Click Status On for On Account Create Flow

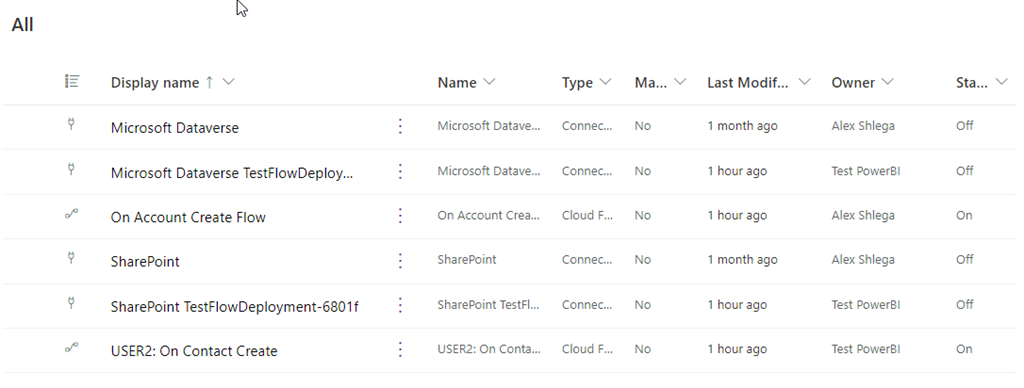click(964, 216)
